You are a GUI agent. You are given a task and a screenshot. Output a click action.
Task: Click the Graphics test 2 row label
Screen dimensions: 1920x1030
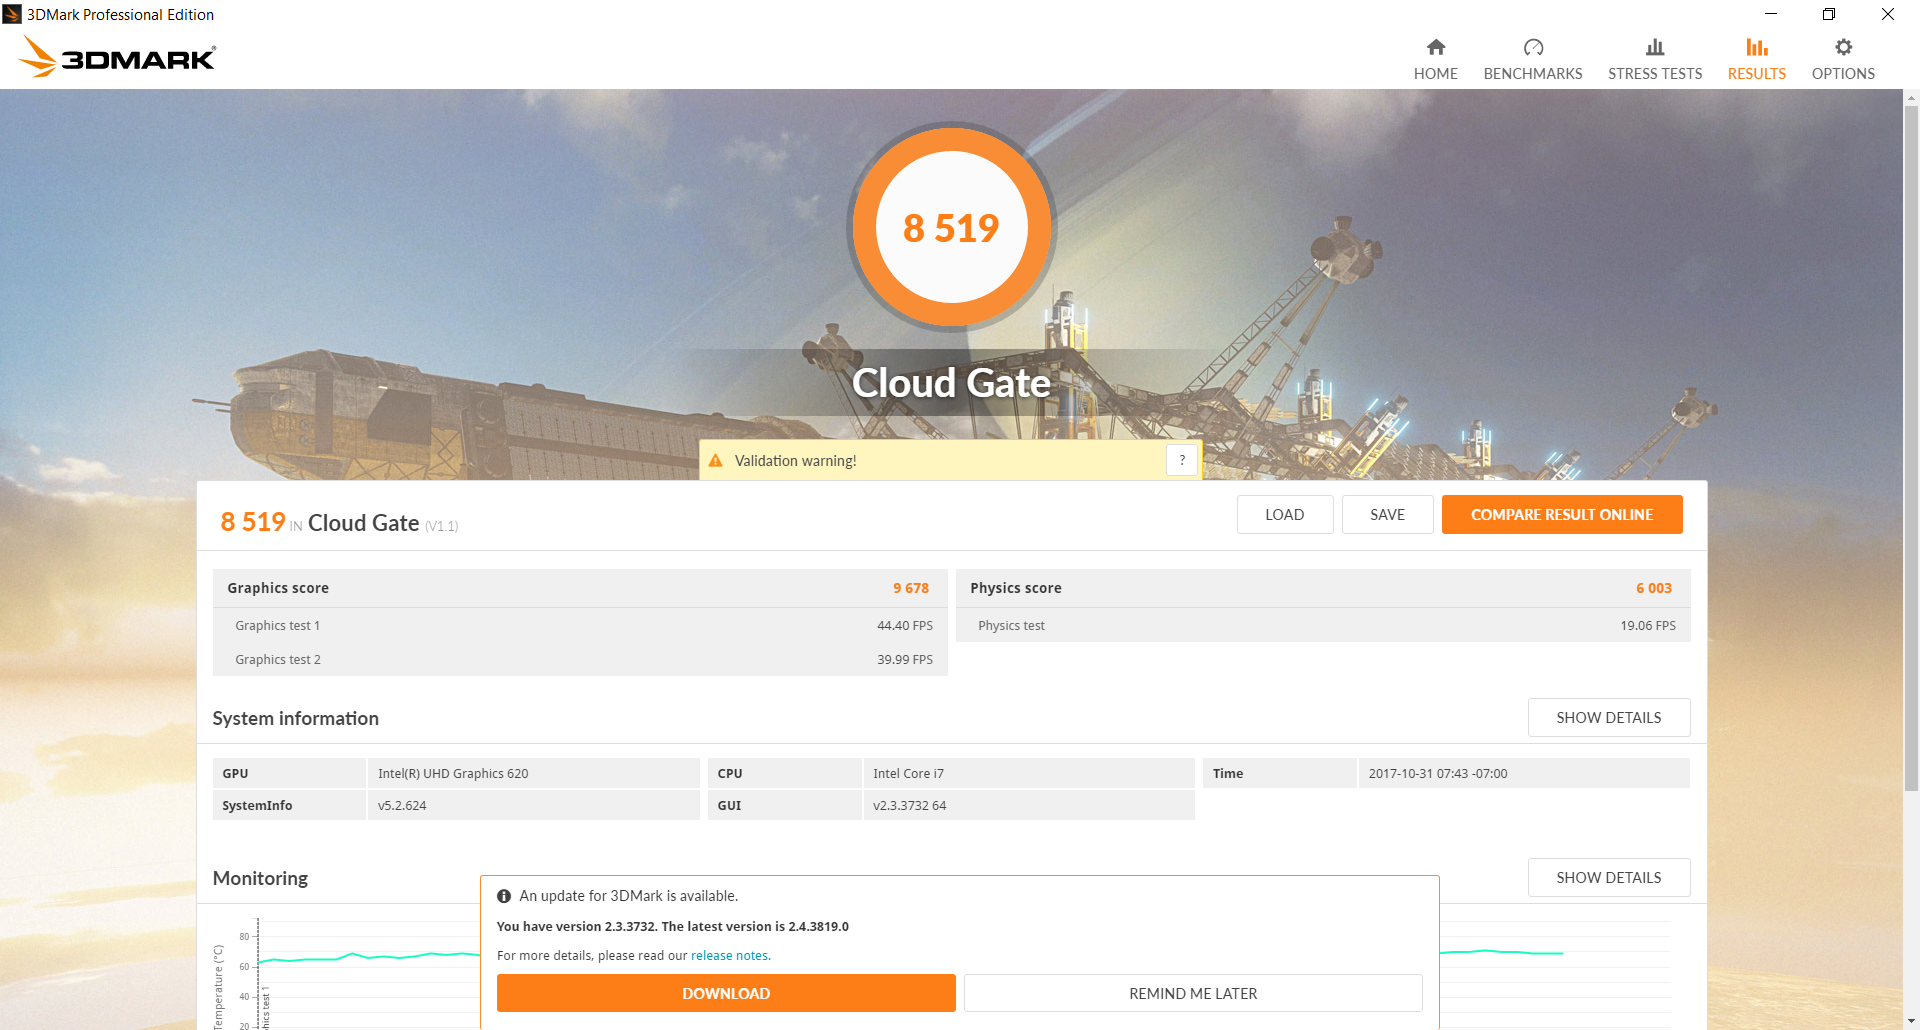click(x=278, y=660)
